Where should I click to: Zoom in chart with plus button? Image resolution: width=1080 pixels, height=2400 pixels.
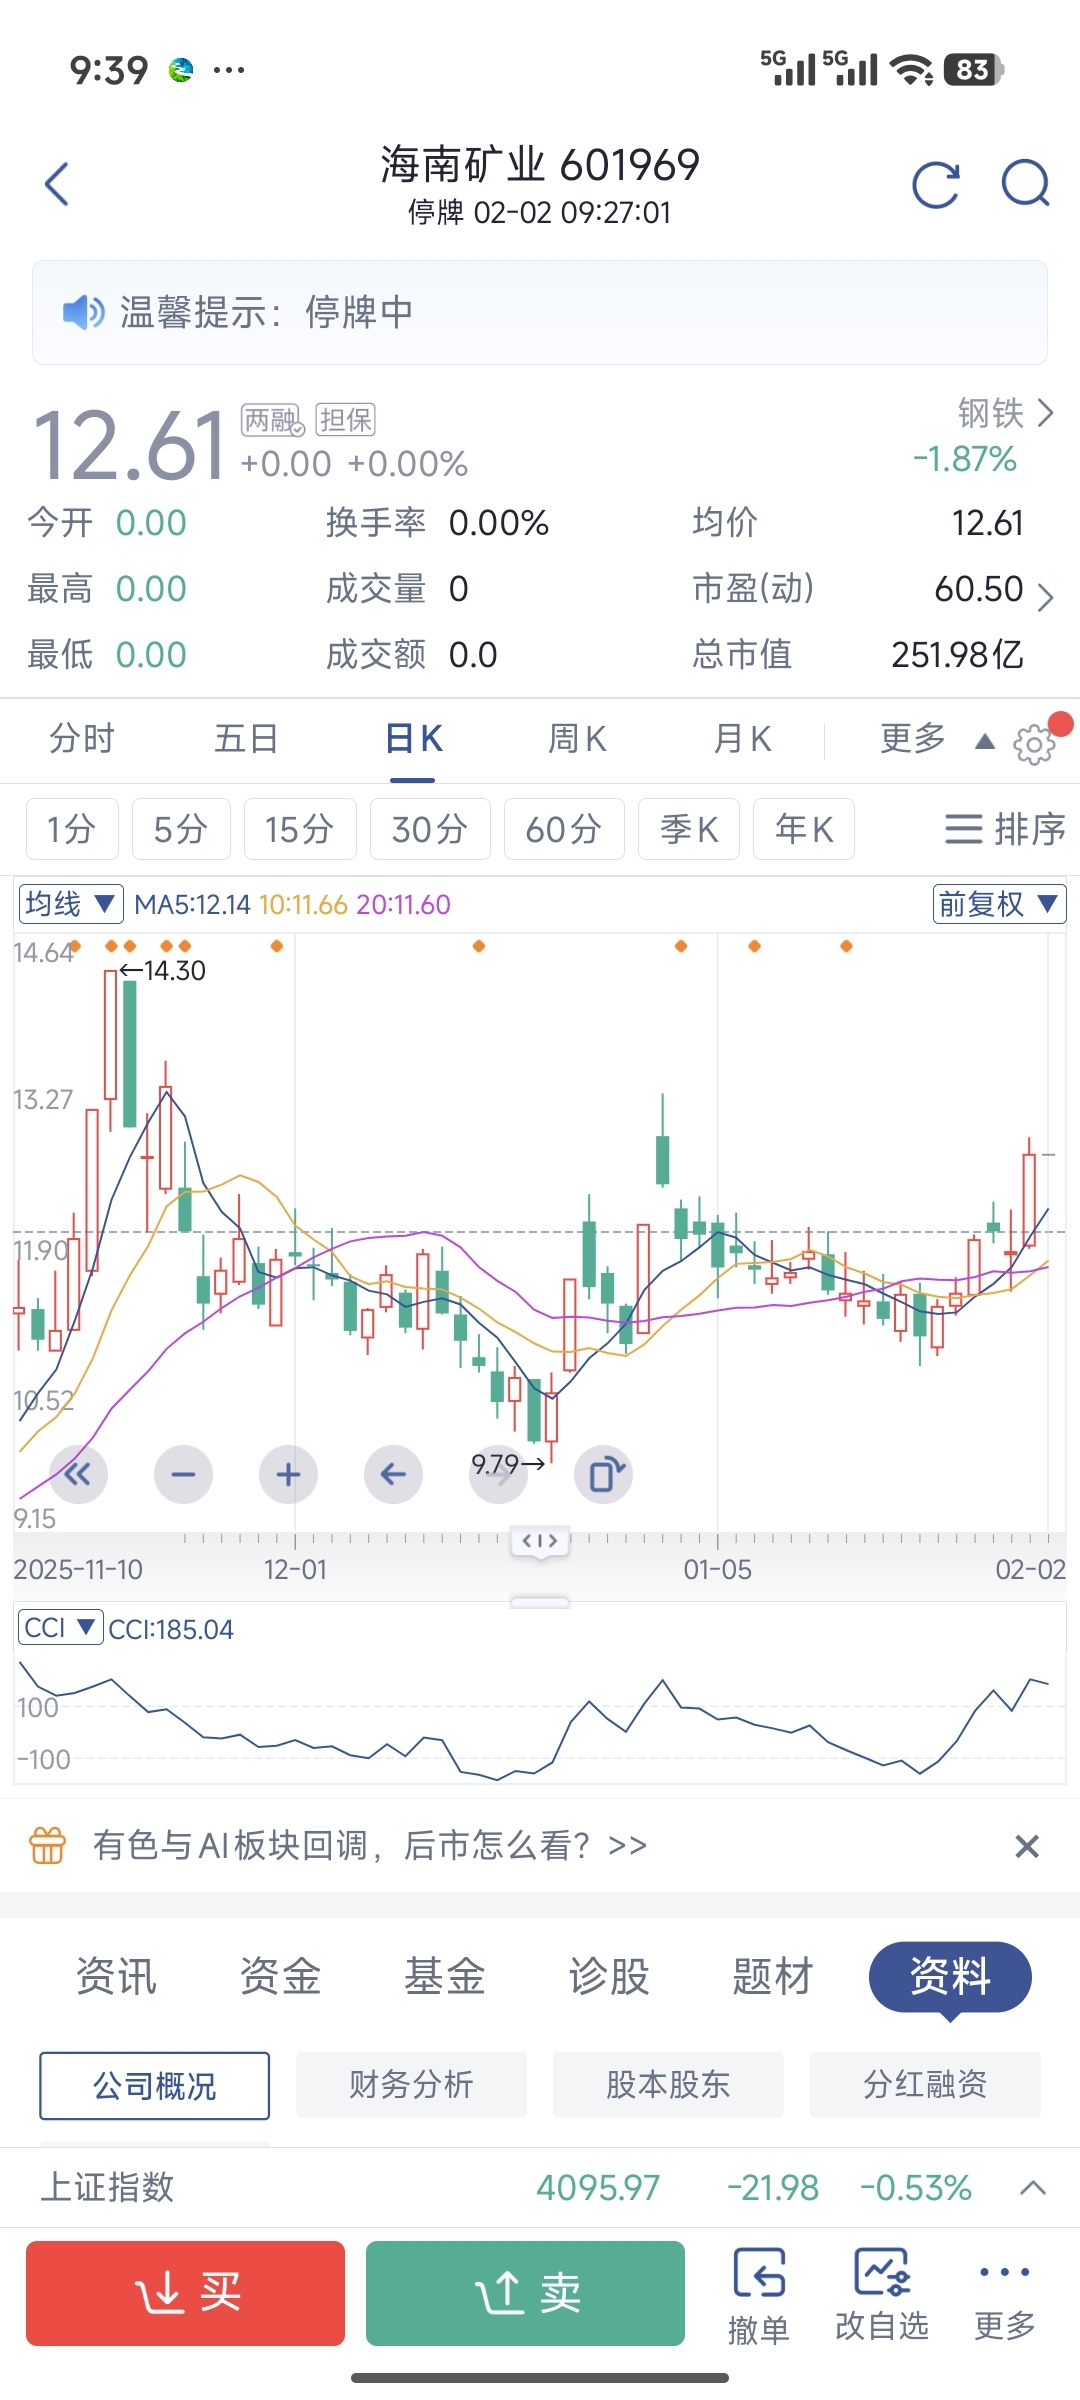(x=288, y=1474)
